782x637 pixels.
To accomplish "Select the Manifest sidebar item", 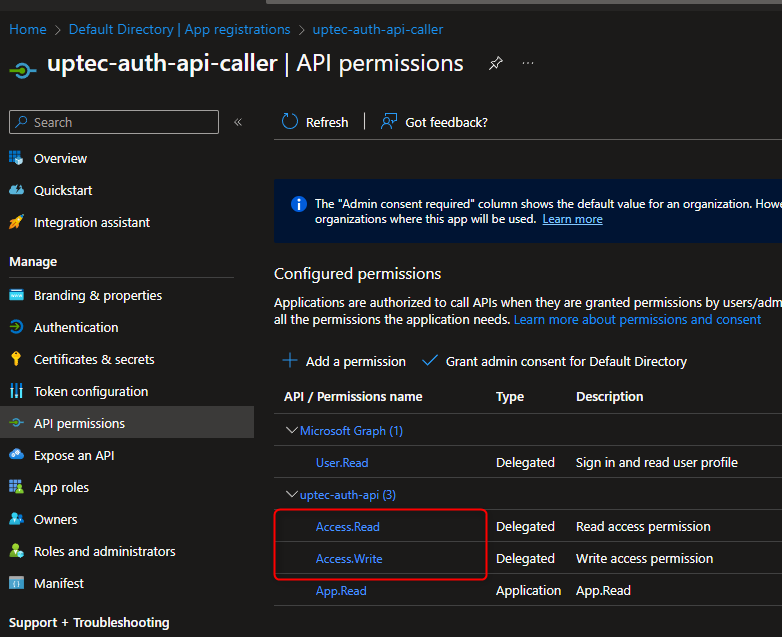I will coord(59,583).
